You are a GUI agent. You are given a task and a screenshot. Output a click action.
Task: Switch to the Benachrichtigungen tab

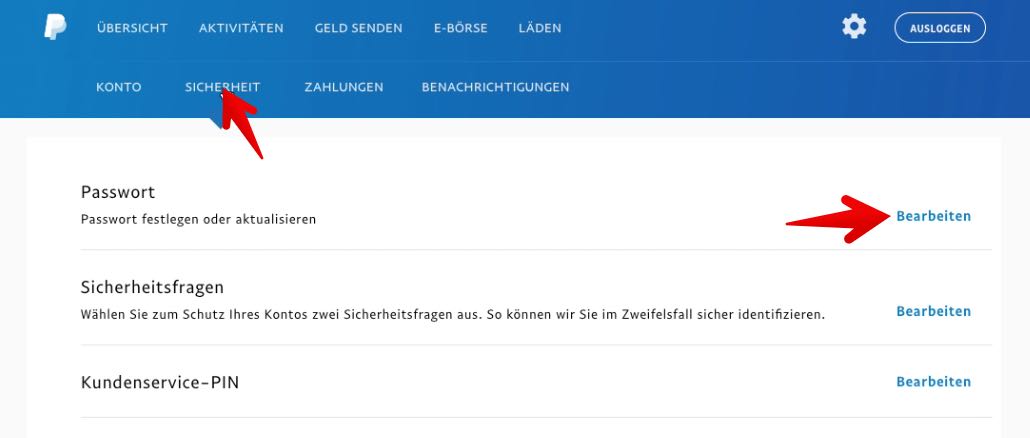coord(495,87)
